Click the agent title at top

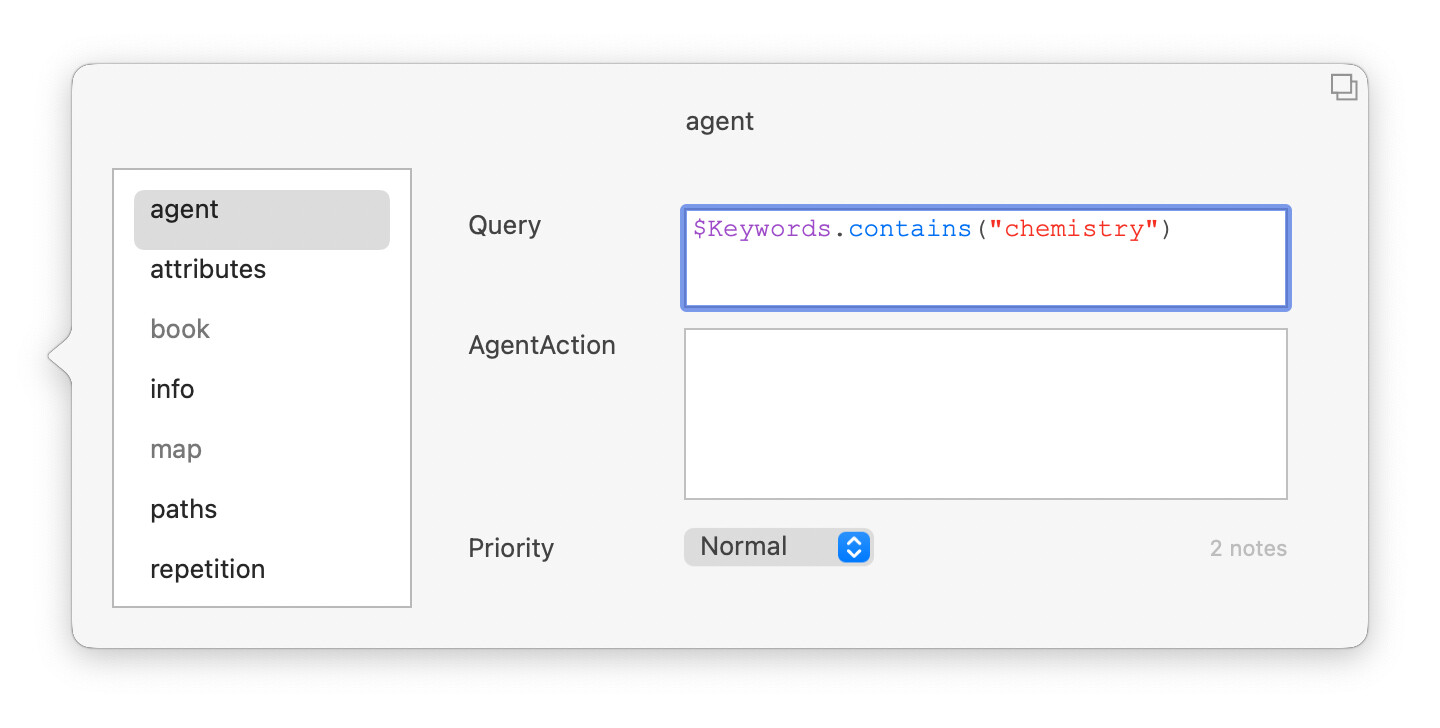tap(720, 122)
